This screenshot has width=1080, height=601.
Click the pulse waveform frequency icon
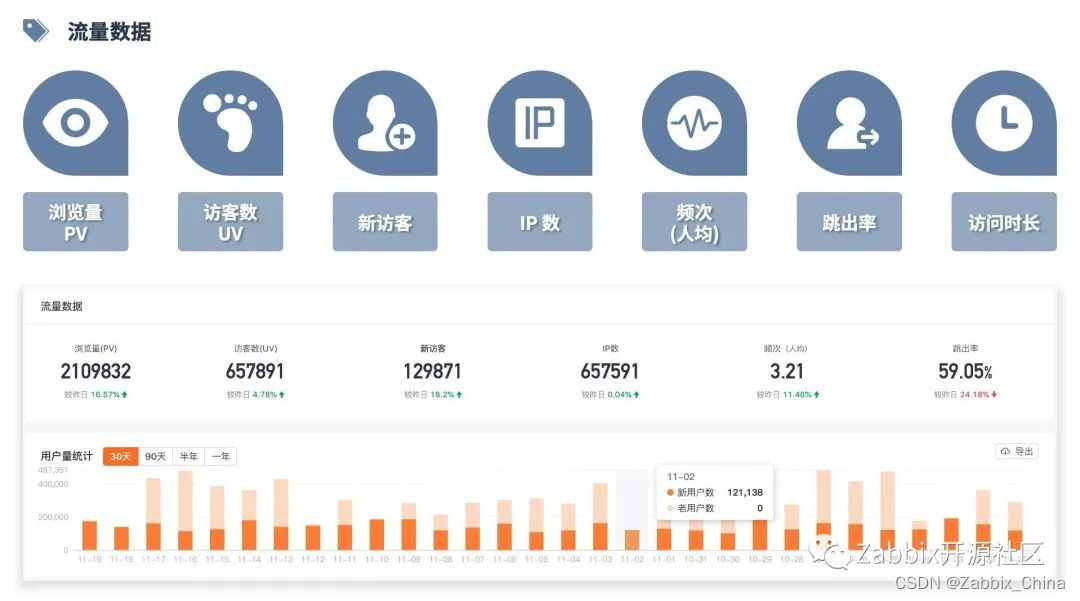pyautogui.click(x=694, y=123)
